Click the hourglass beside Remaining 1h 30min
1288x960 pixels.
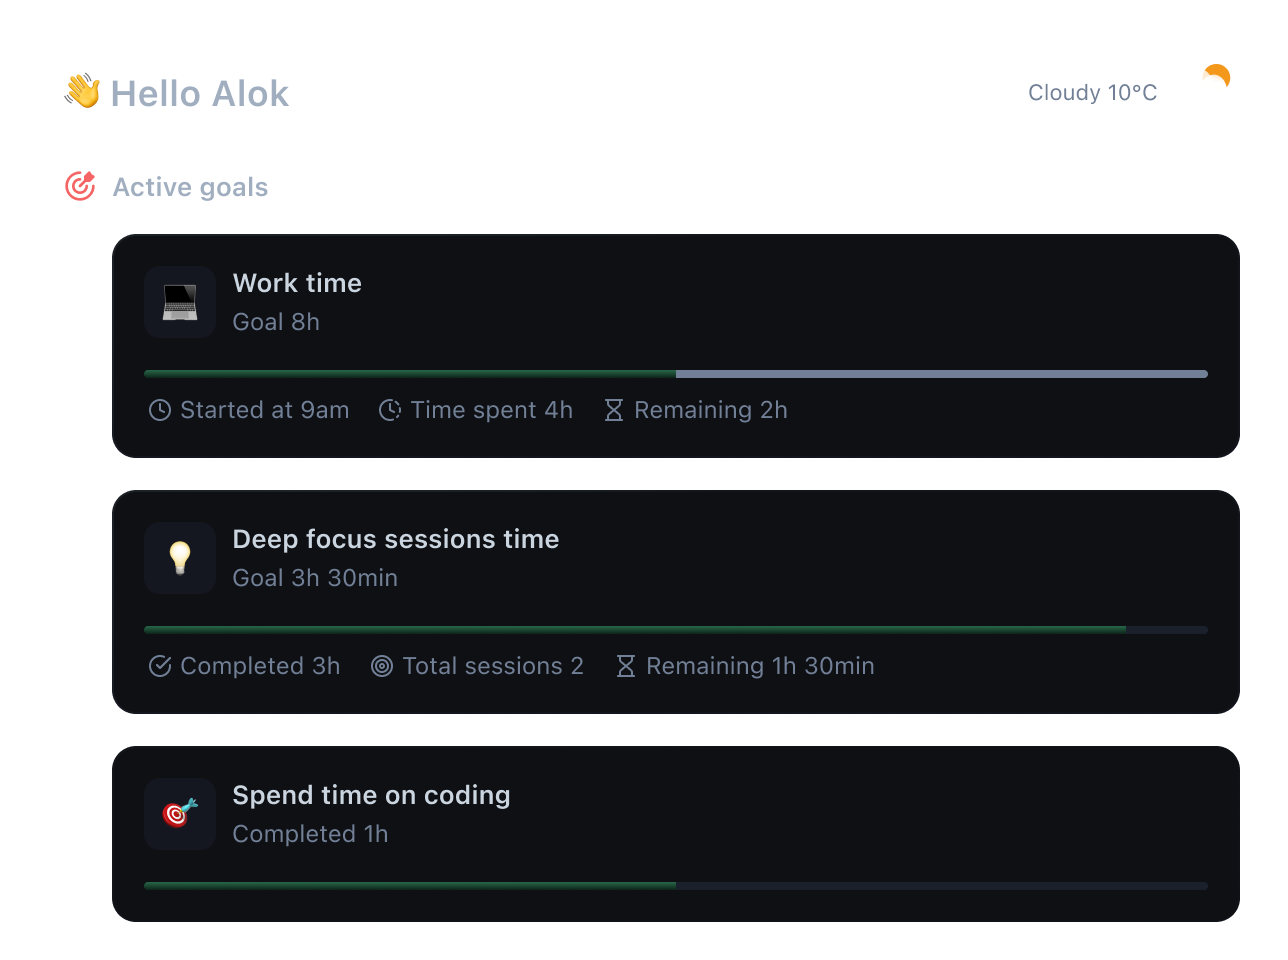pyautogui.click(x=626, y=666)
